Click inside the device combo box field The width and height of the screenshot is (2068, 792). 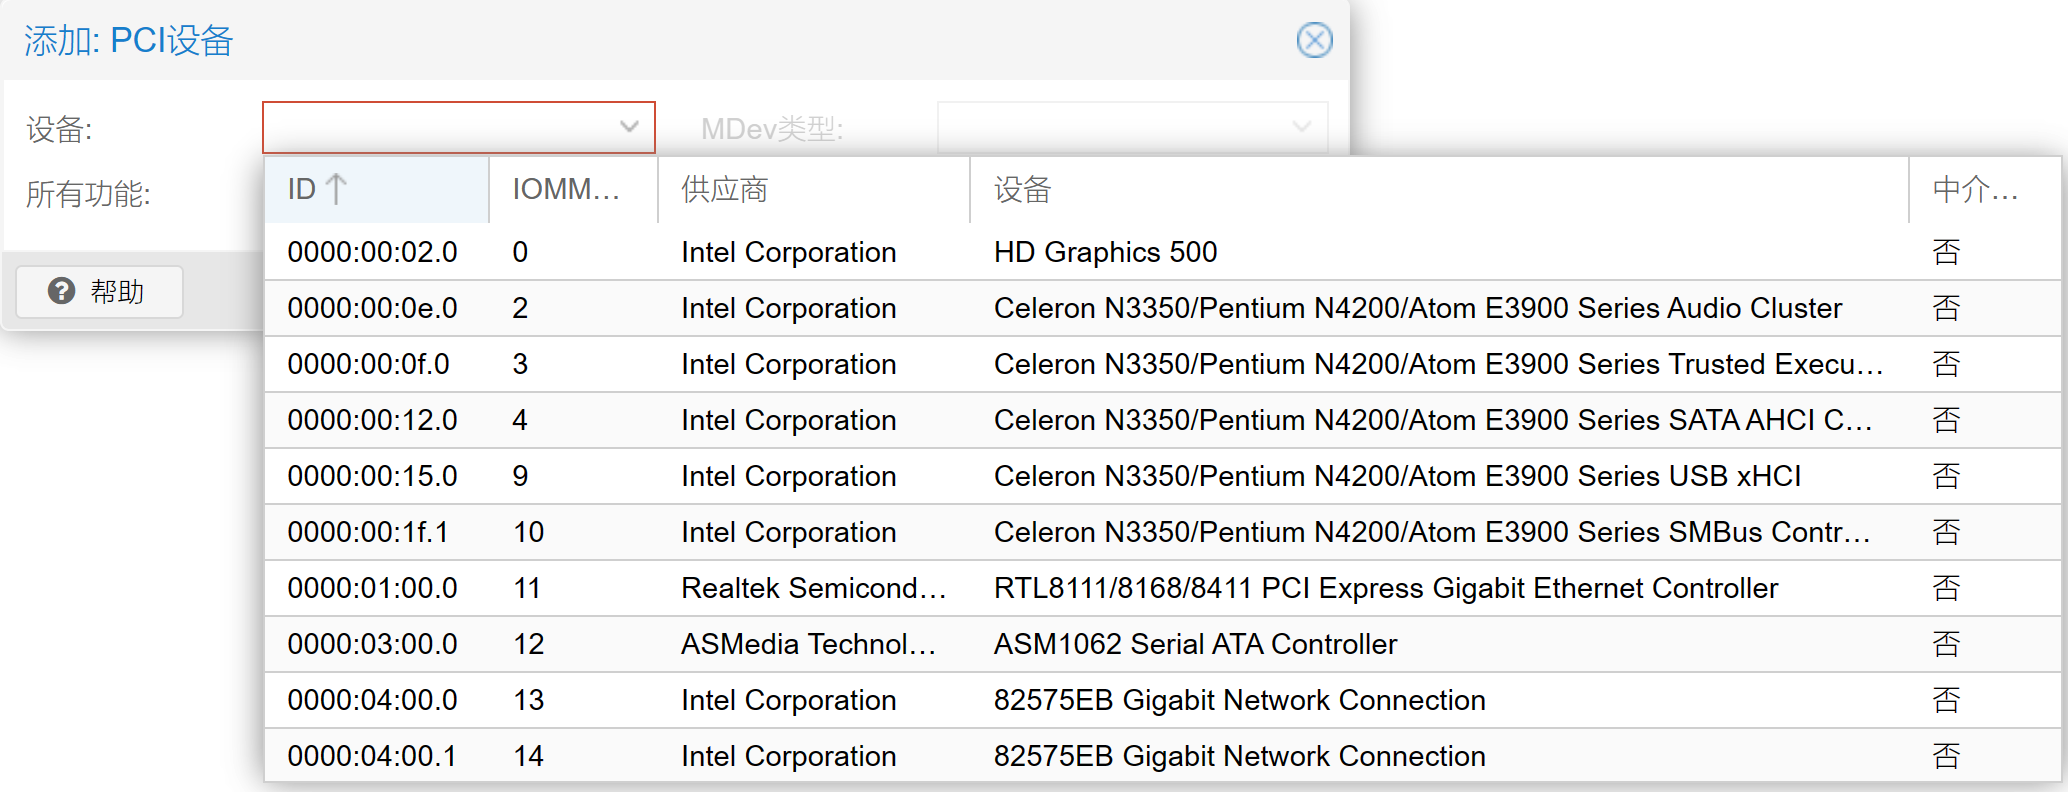coord(440,127)
